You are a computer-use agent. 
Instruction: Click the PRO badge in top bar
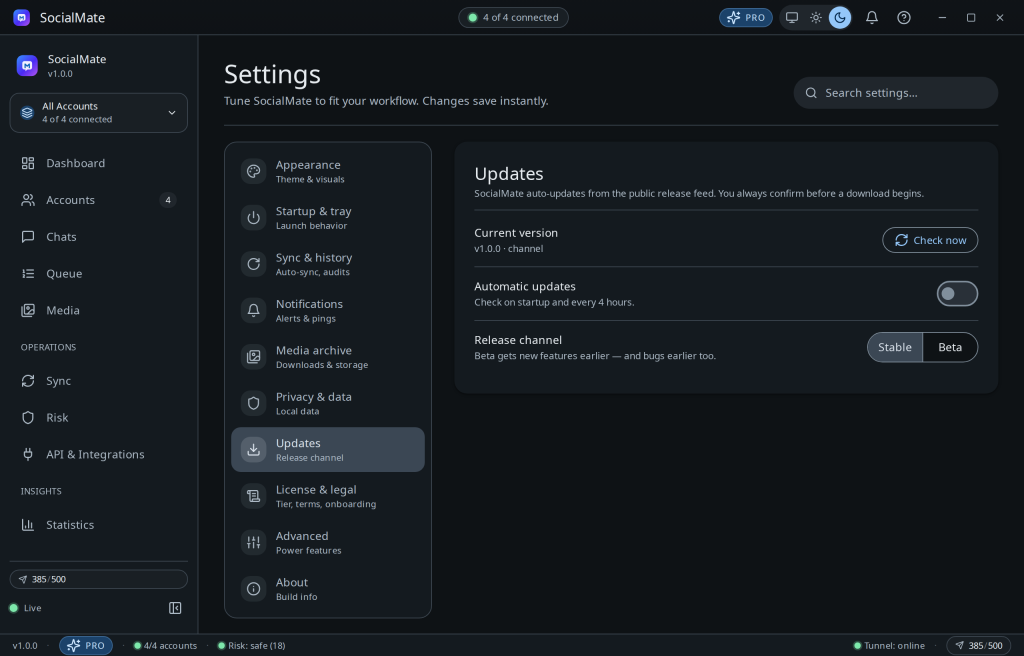(746, 18)
